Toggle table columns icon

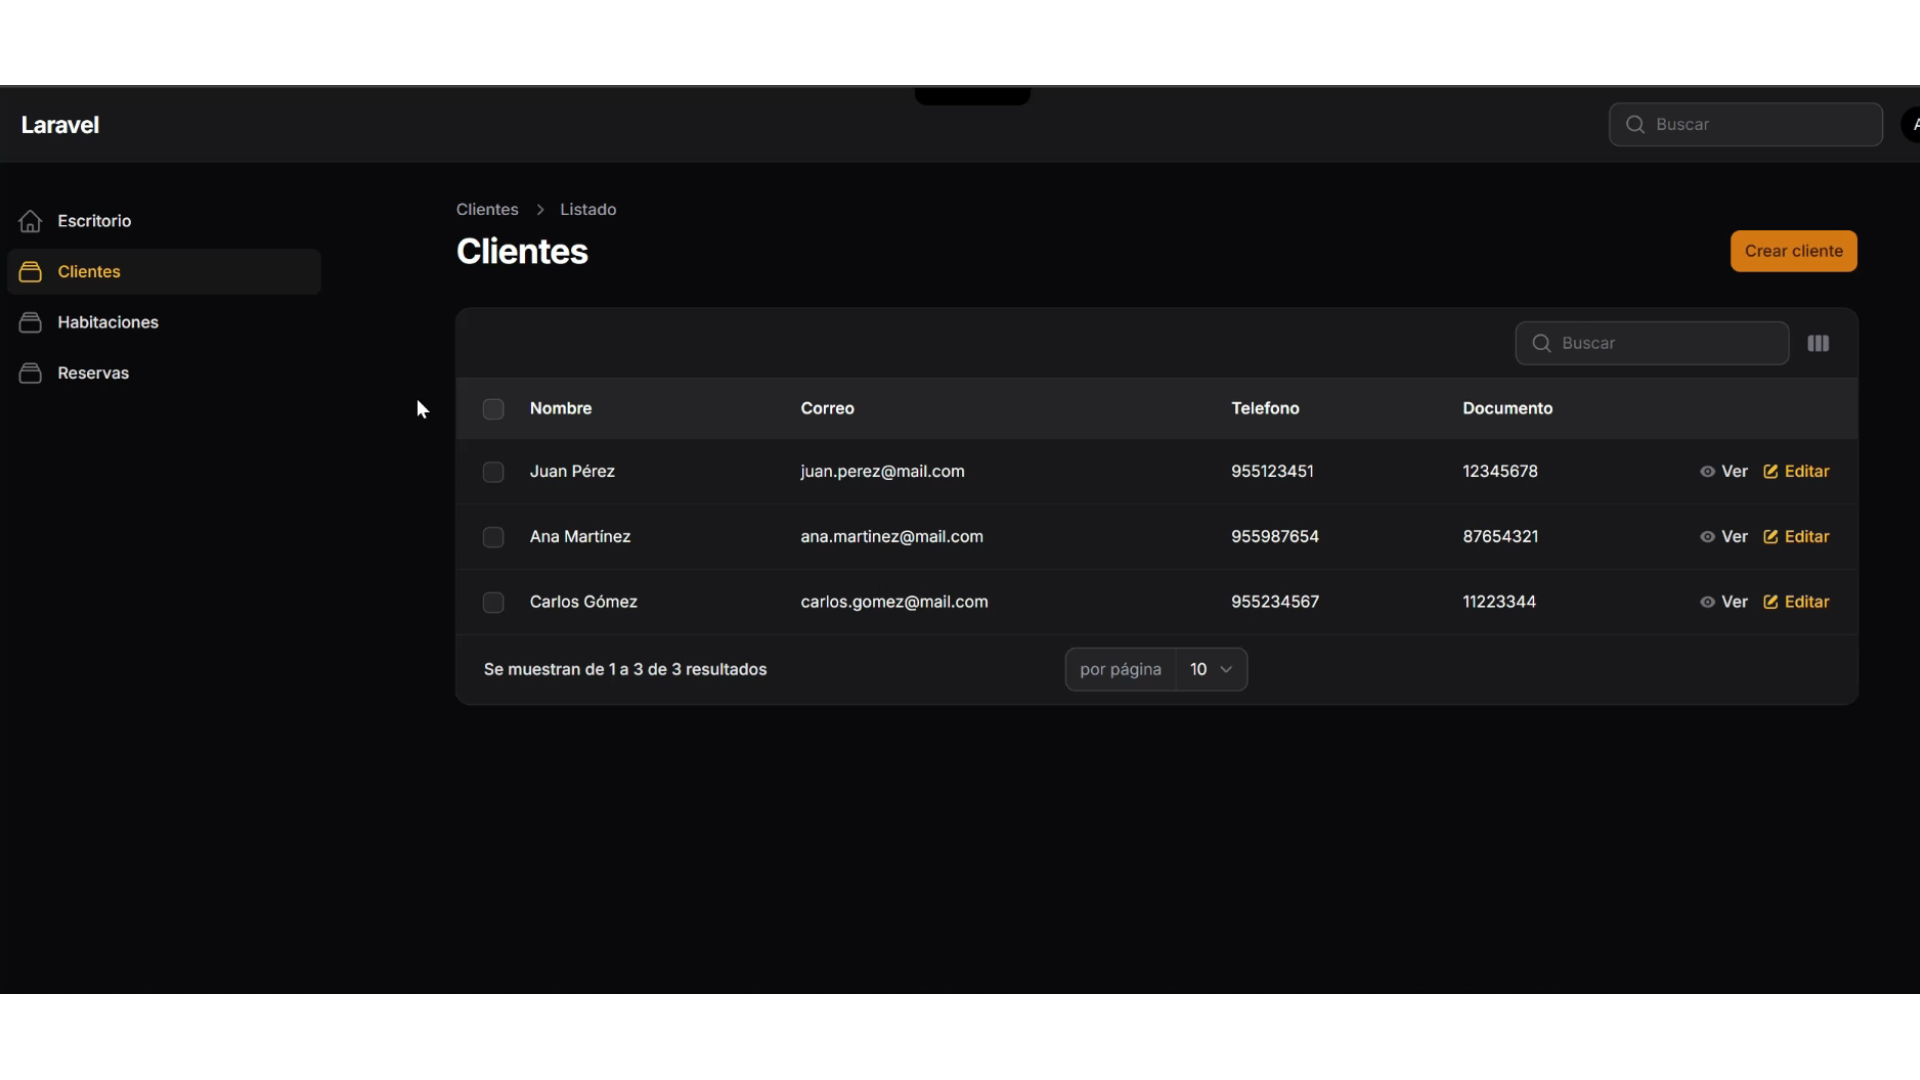(1818, 343)
